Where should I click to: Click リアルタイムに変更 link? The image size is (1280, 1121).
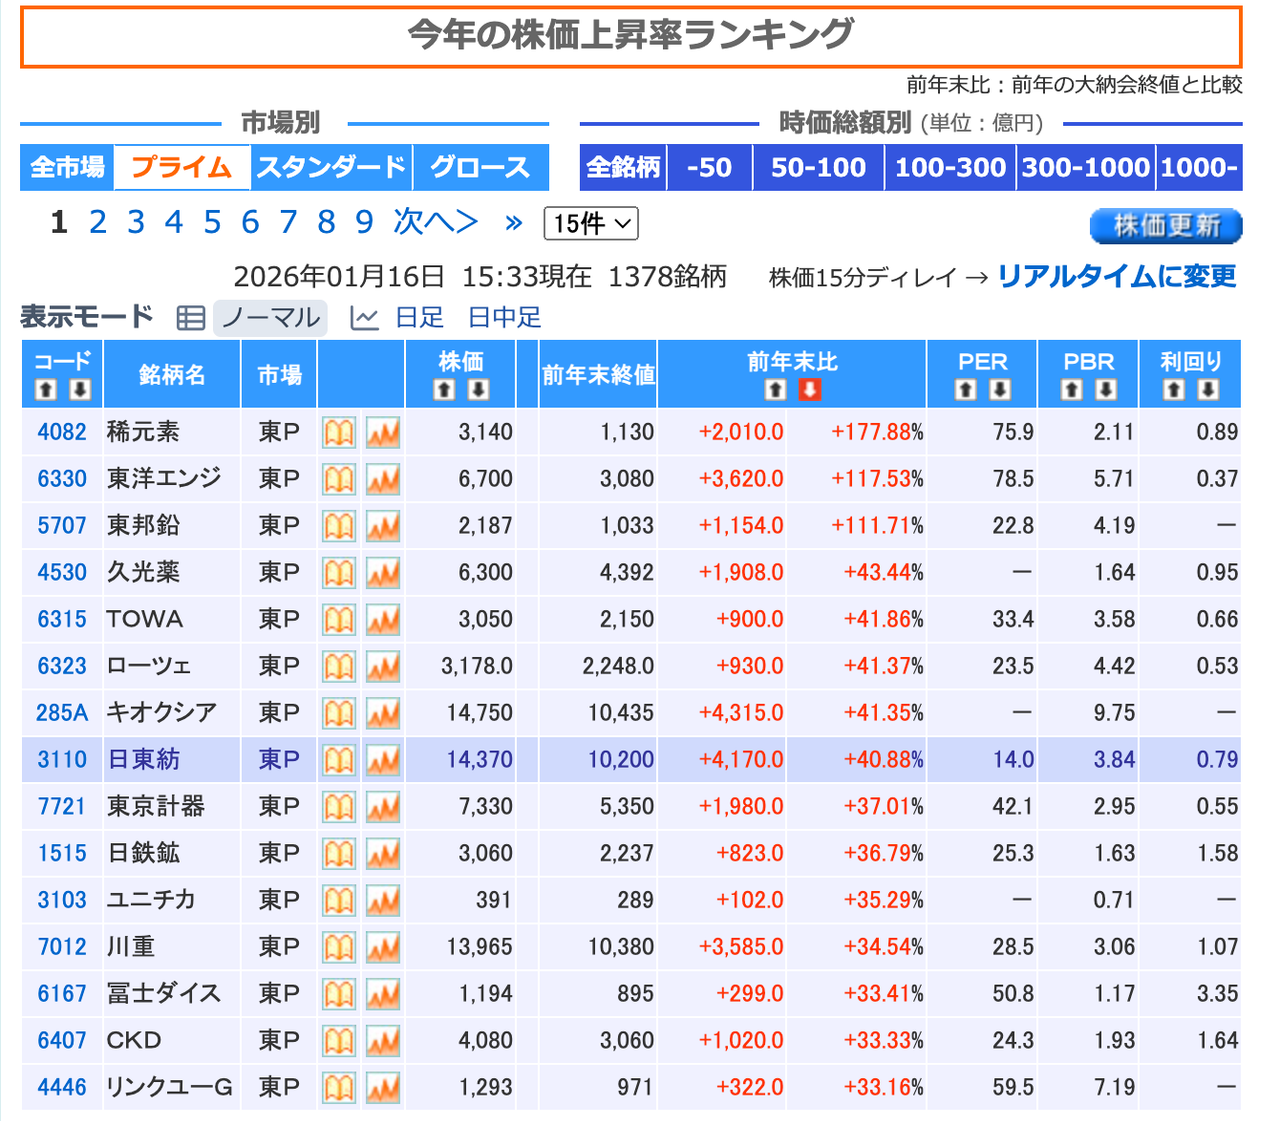1116,276
